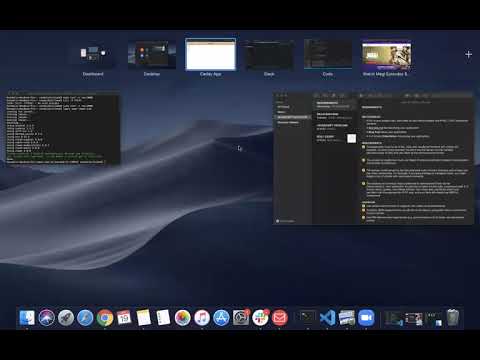Open Zoom from the dock
This screenshot has width=480, height=360.
[366, 318]
